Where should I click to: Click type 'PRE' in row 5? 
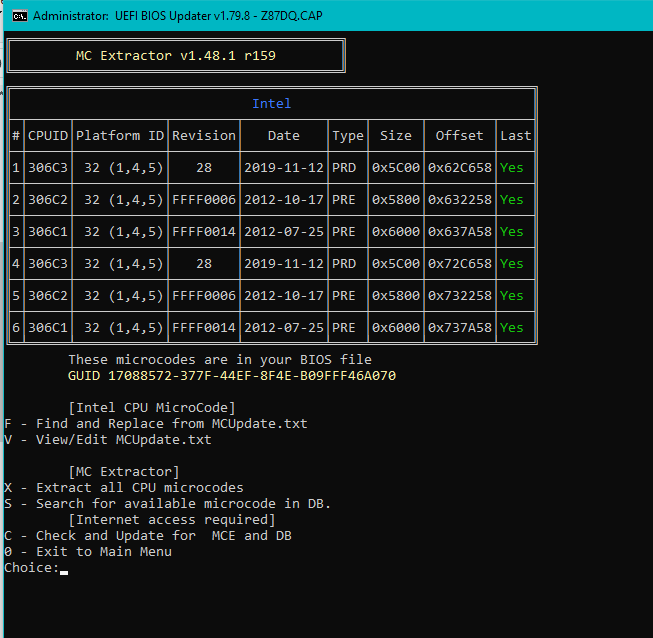point(344,296)
